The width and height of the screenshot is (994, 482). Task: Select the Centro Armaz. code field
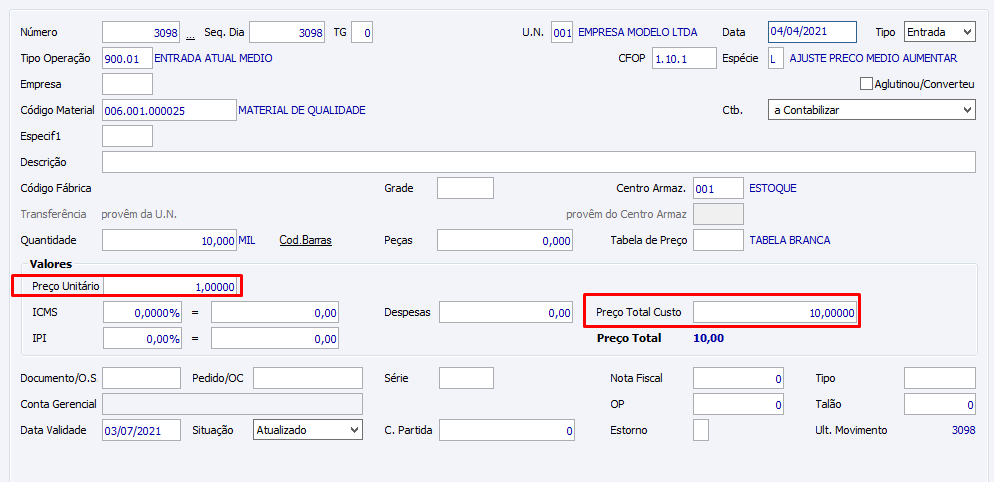718,188
